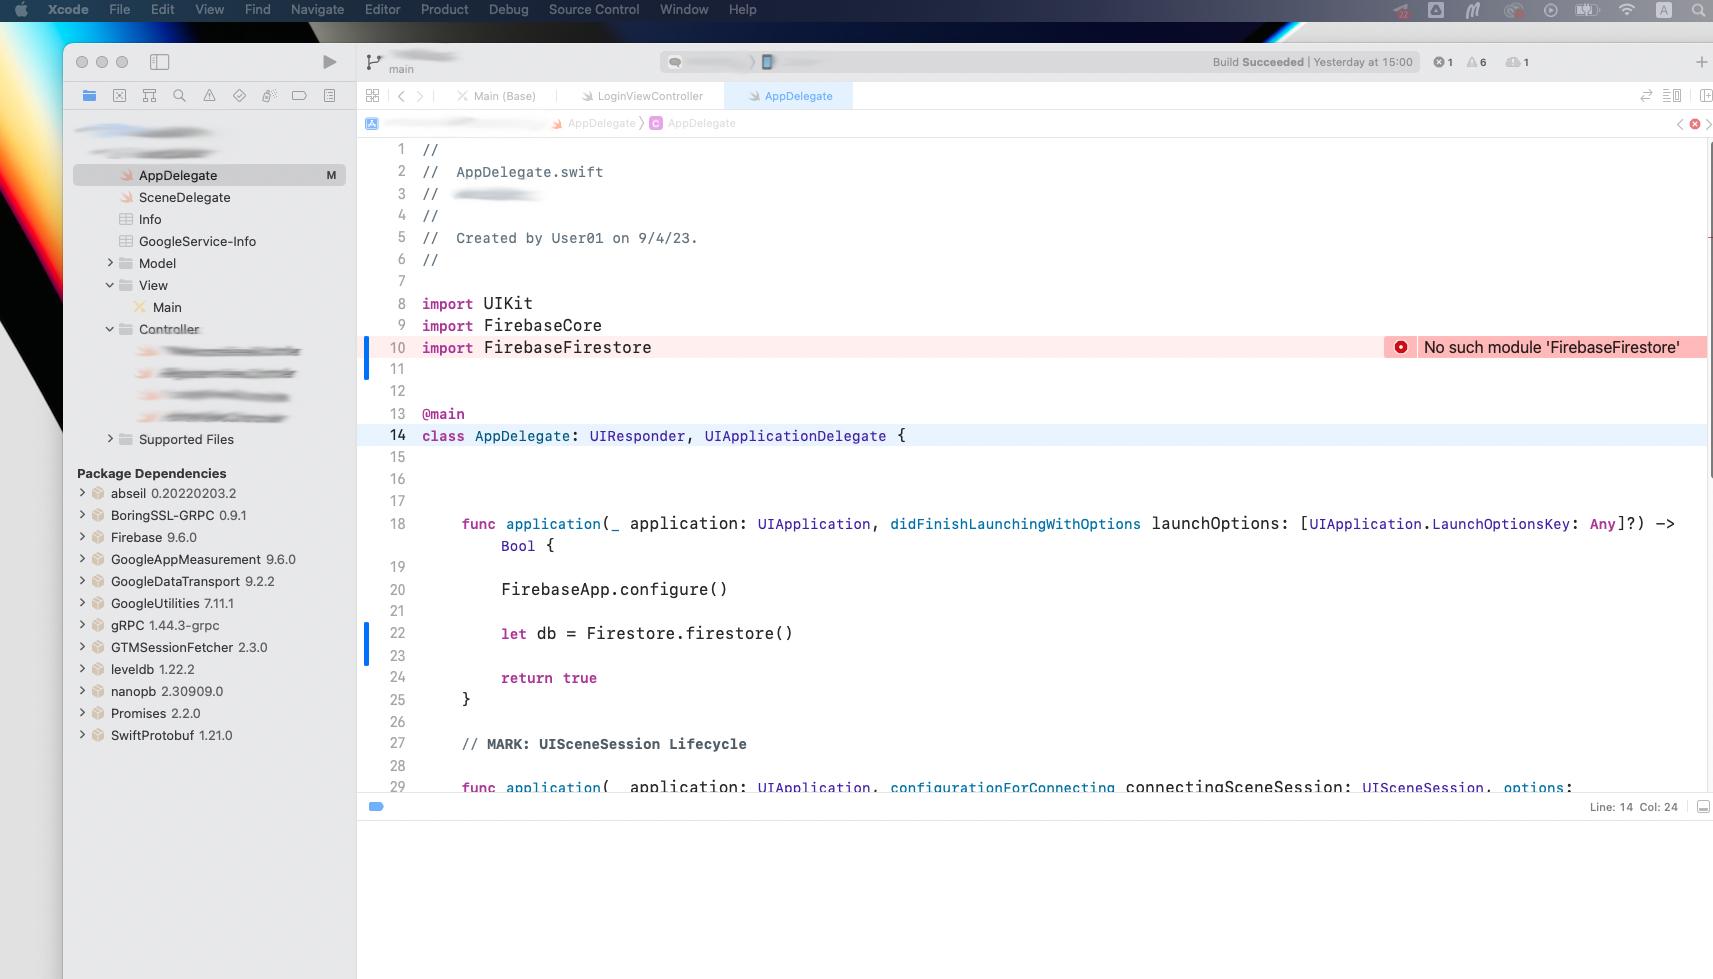Viewport: 1713px width, 979px height.
Task: Open the Find navigator magnifier icon
Action: pos(179,96)
